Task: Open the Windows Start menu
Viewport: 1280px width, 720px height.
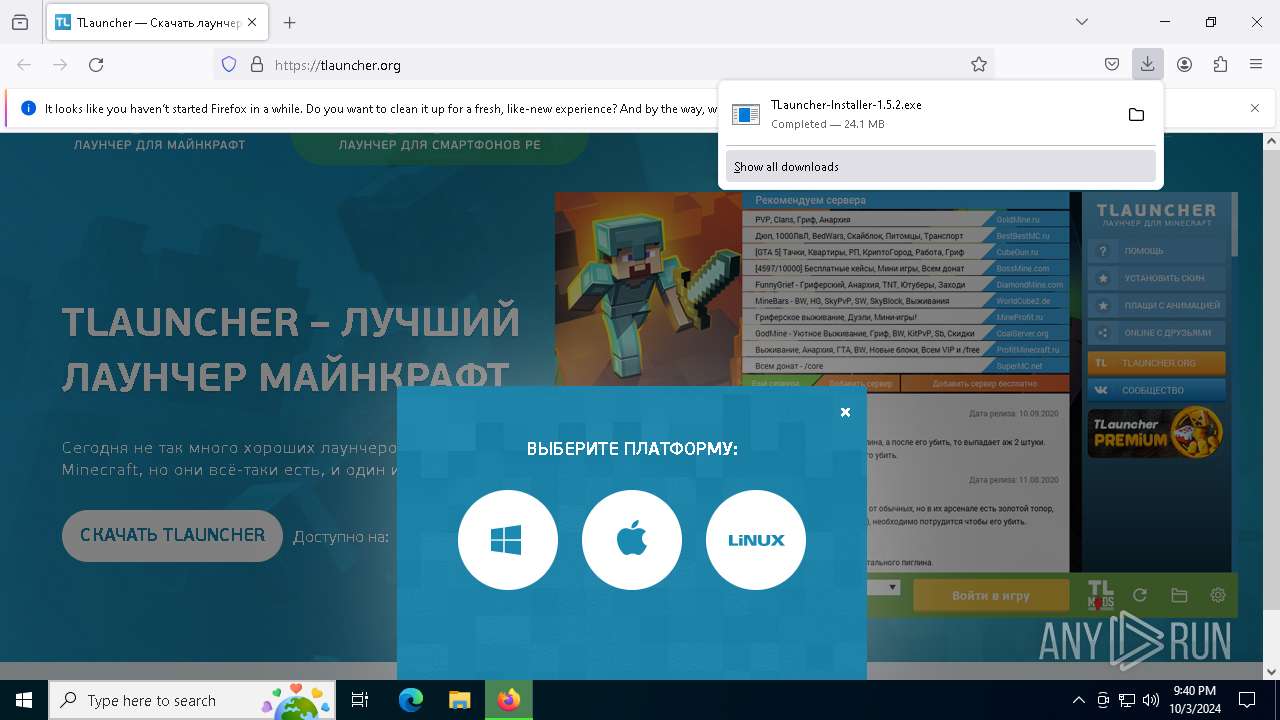Action: [24, 700]
